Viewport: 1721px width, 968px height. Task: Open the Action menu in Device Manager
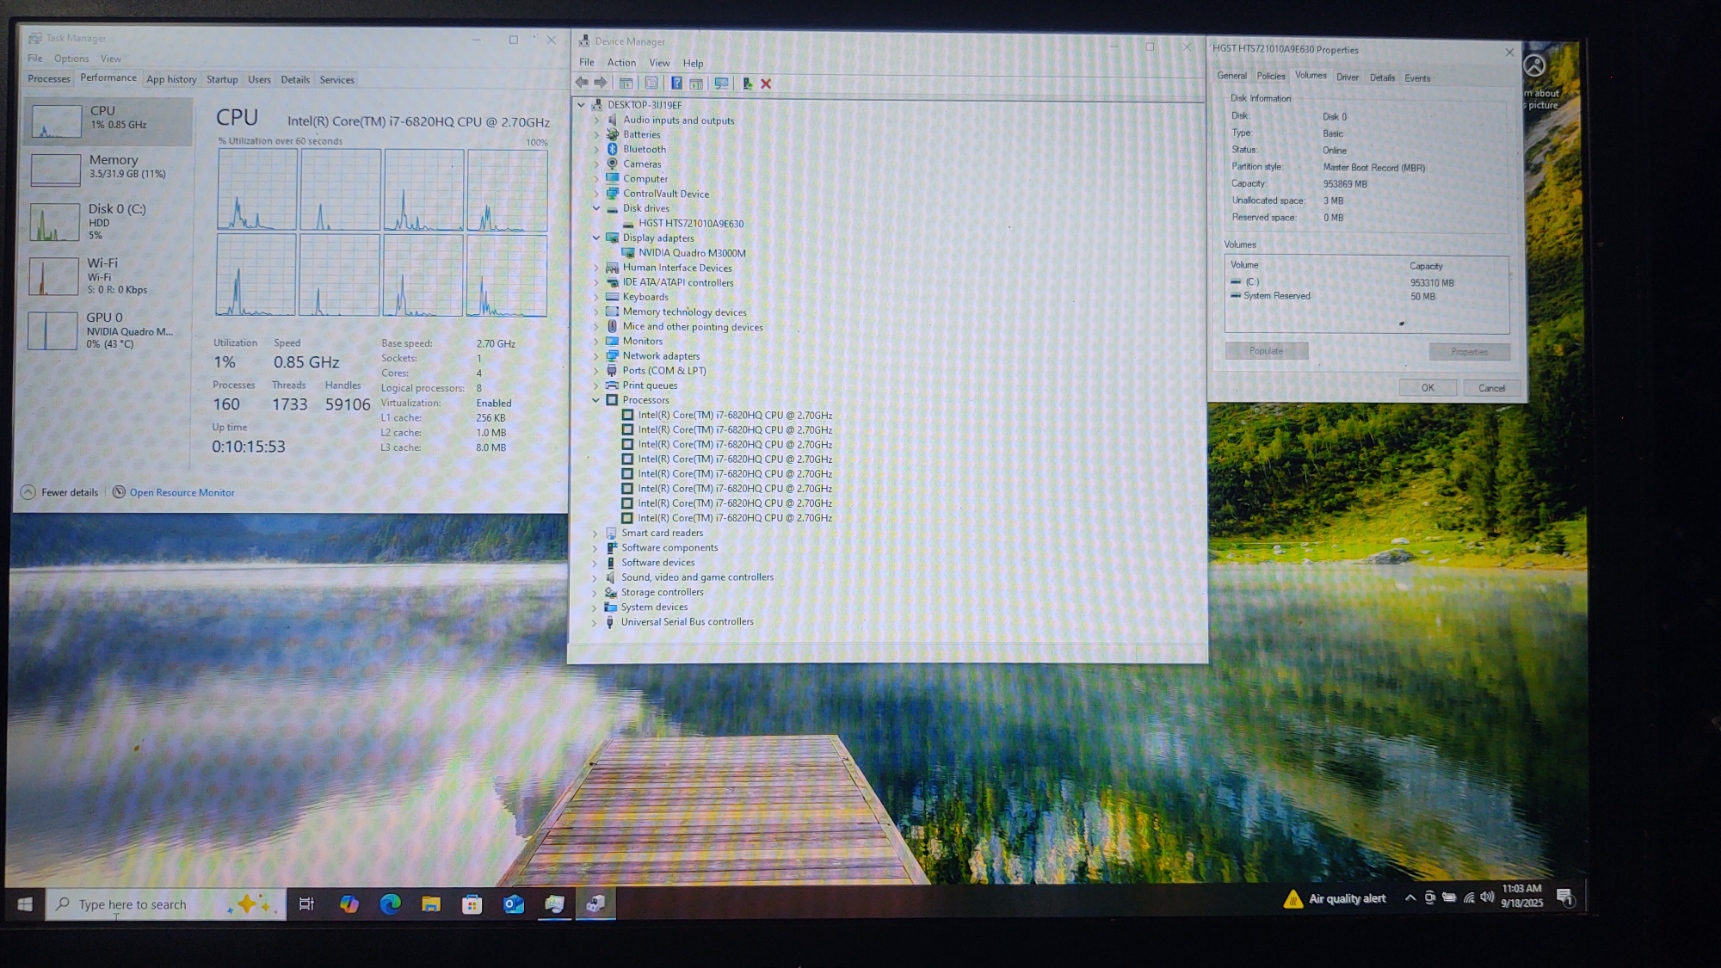click(x=621, y=63)
